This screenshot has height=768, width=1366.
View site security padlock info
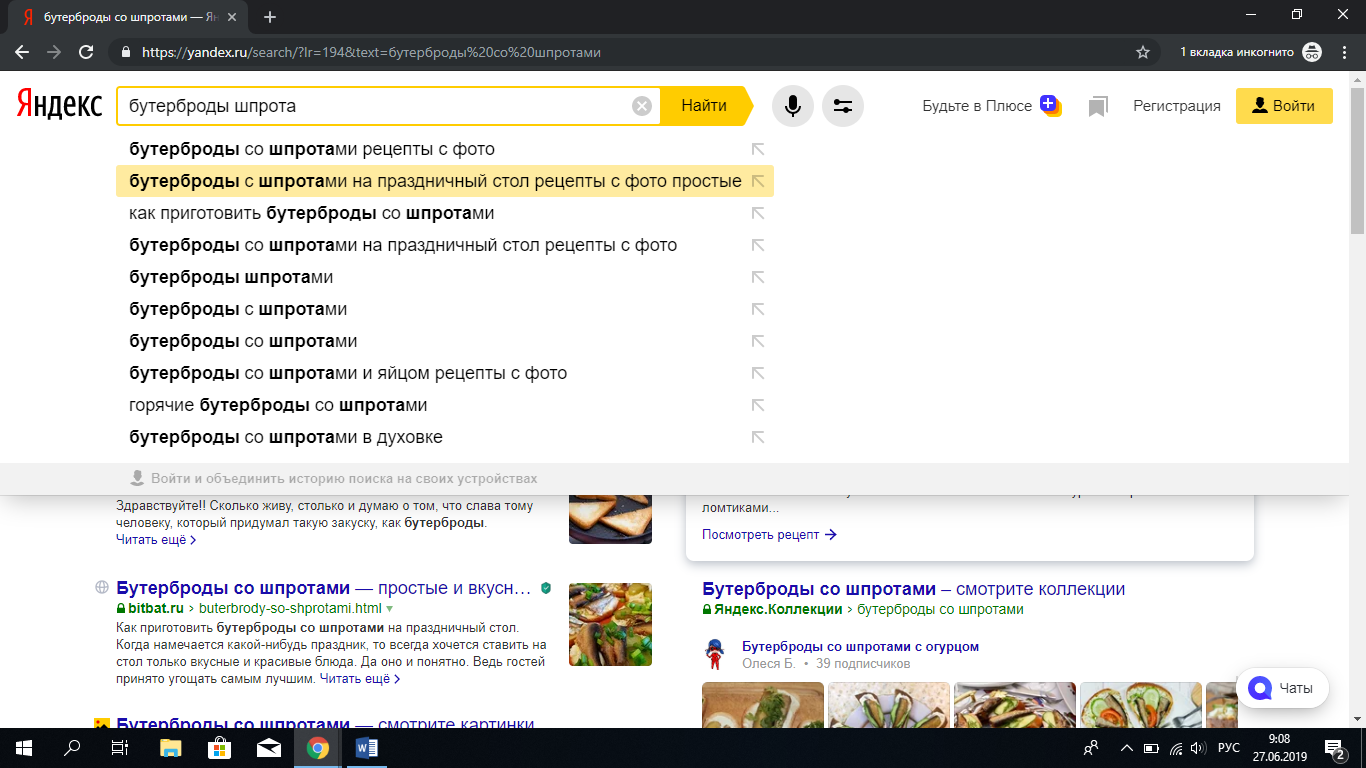click(x=126, y=52)
